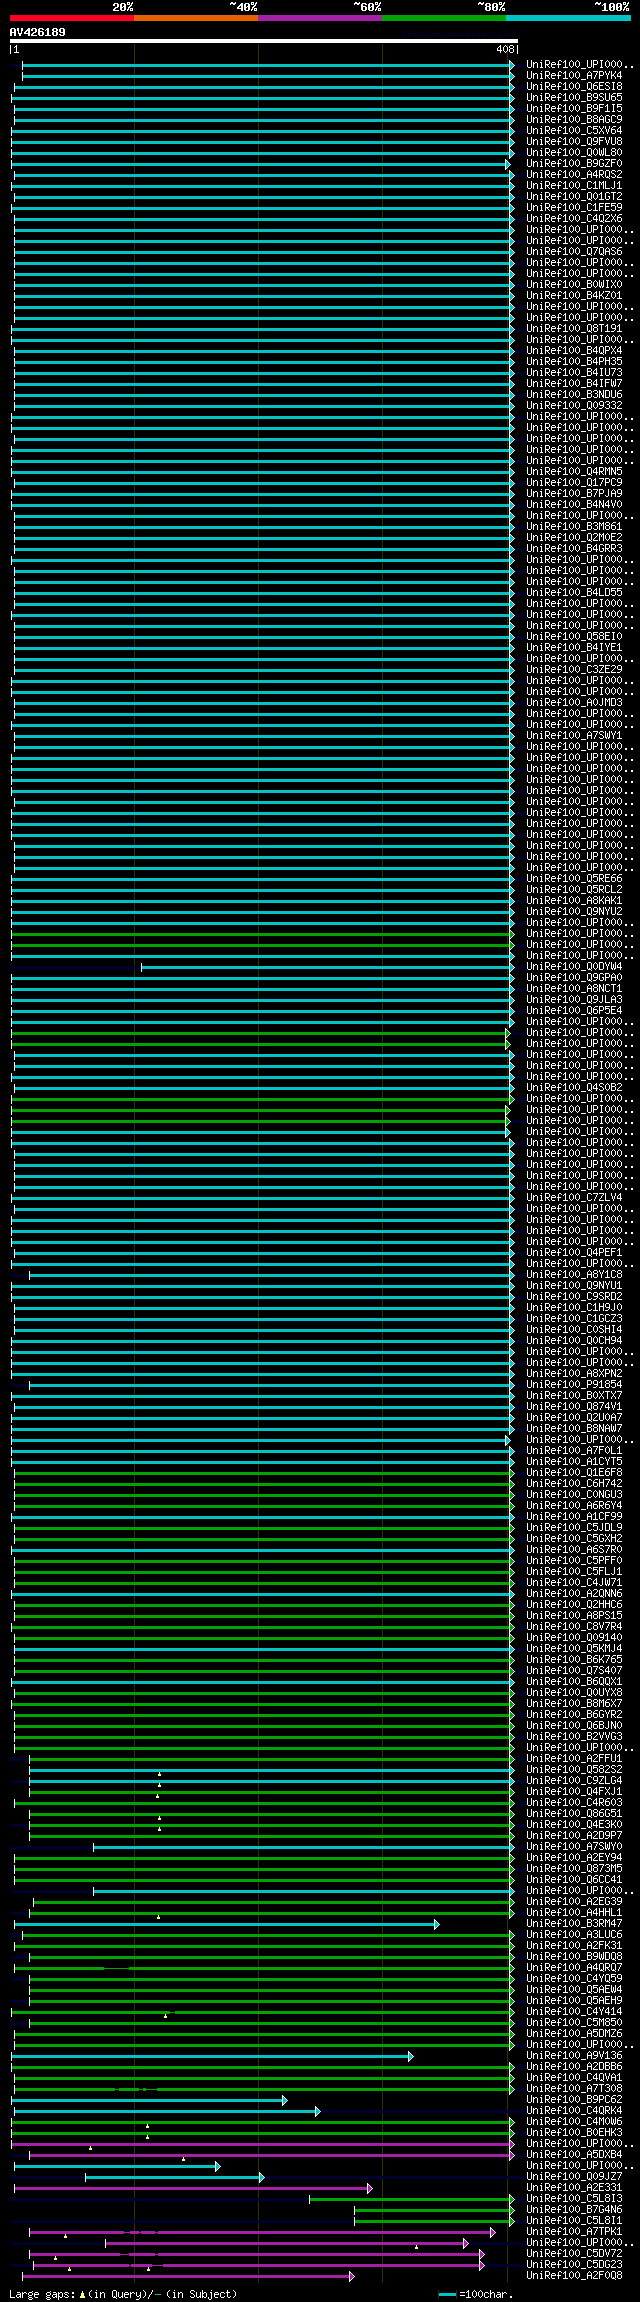This screenshot has height=2302, width=640.
Task: Open the UniRef100_Q8T191 entry
Action: 574,328
